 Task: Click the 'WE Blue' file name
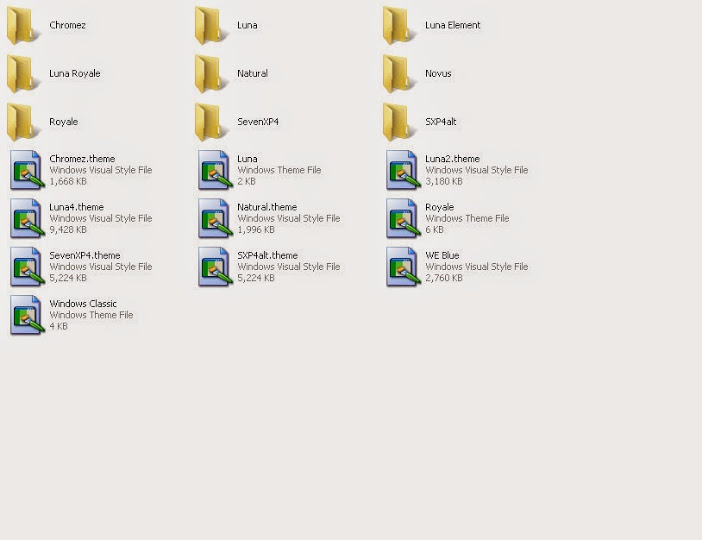[442, 255]
